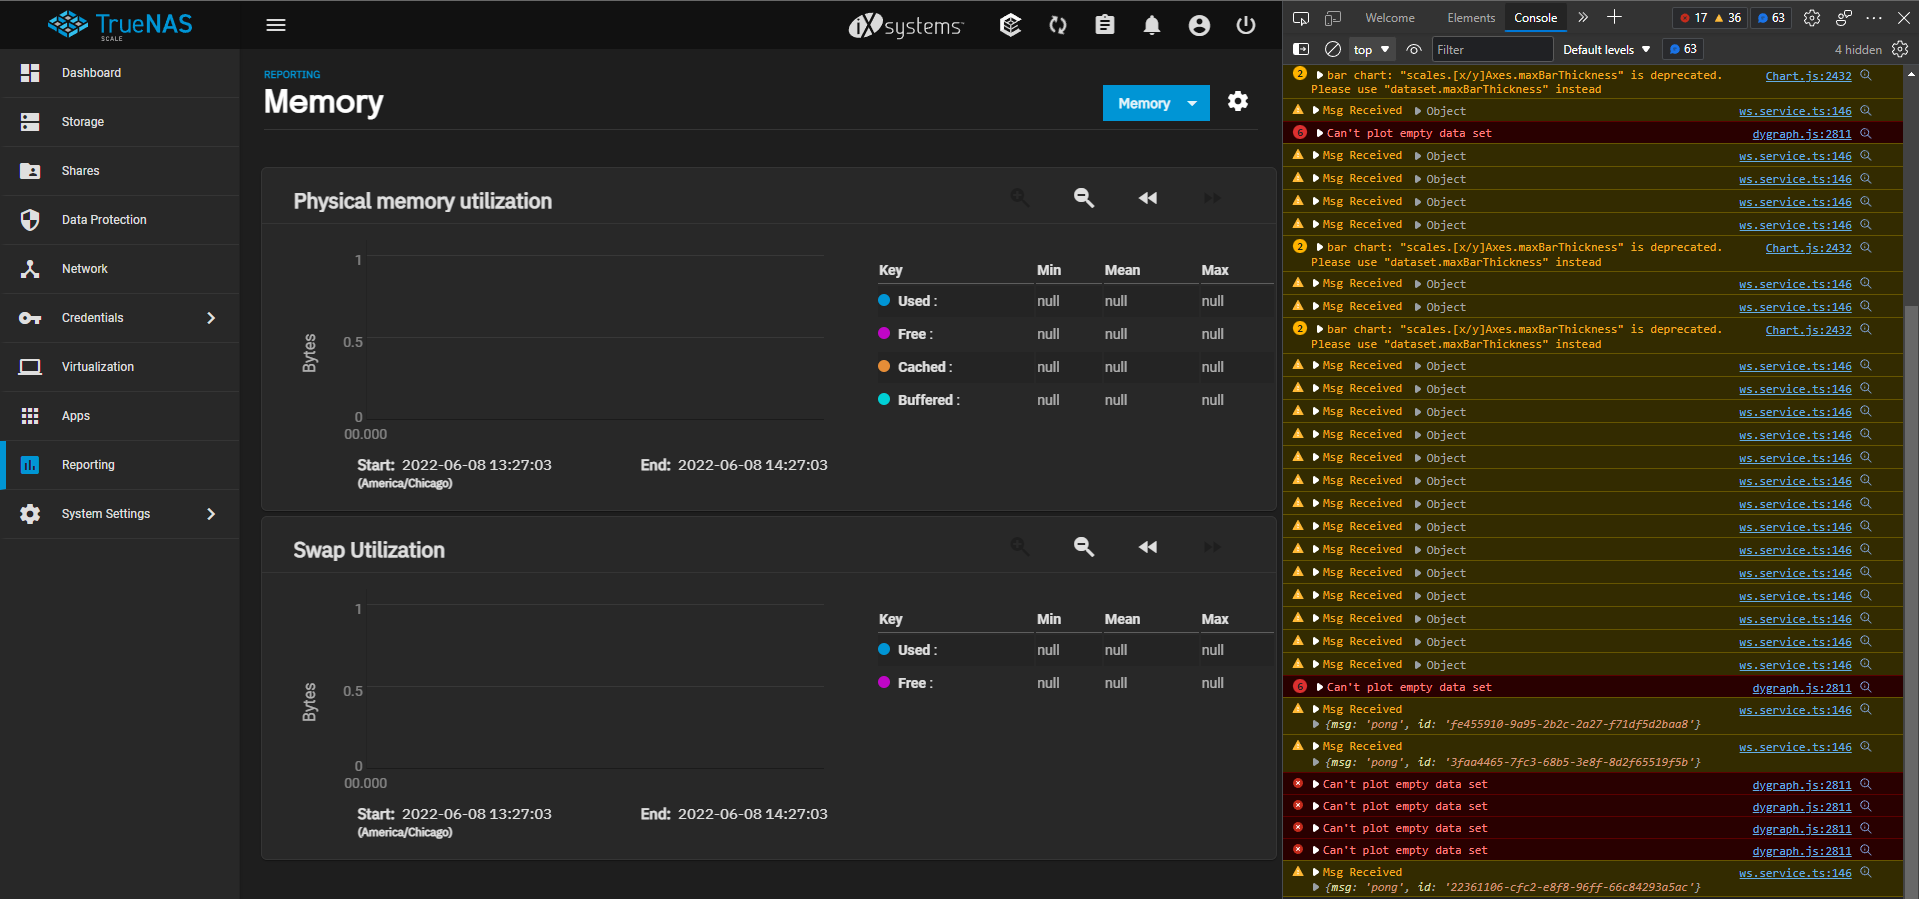Open the user account icon menu

point(1199,25)
